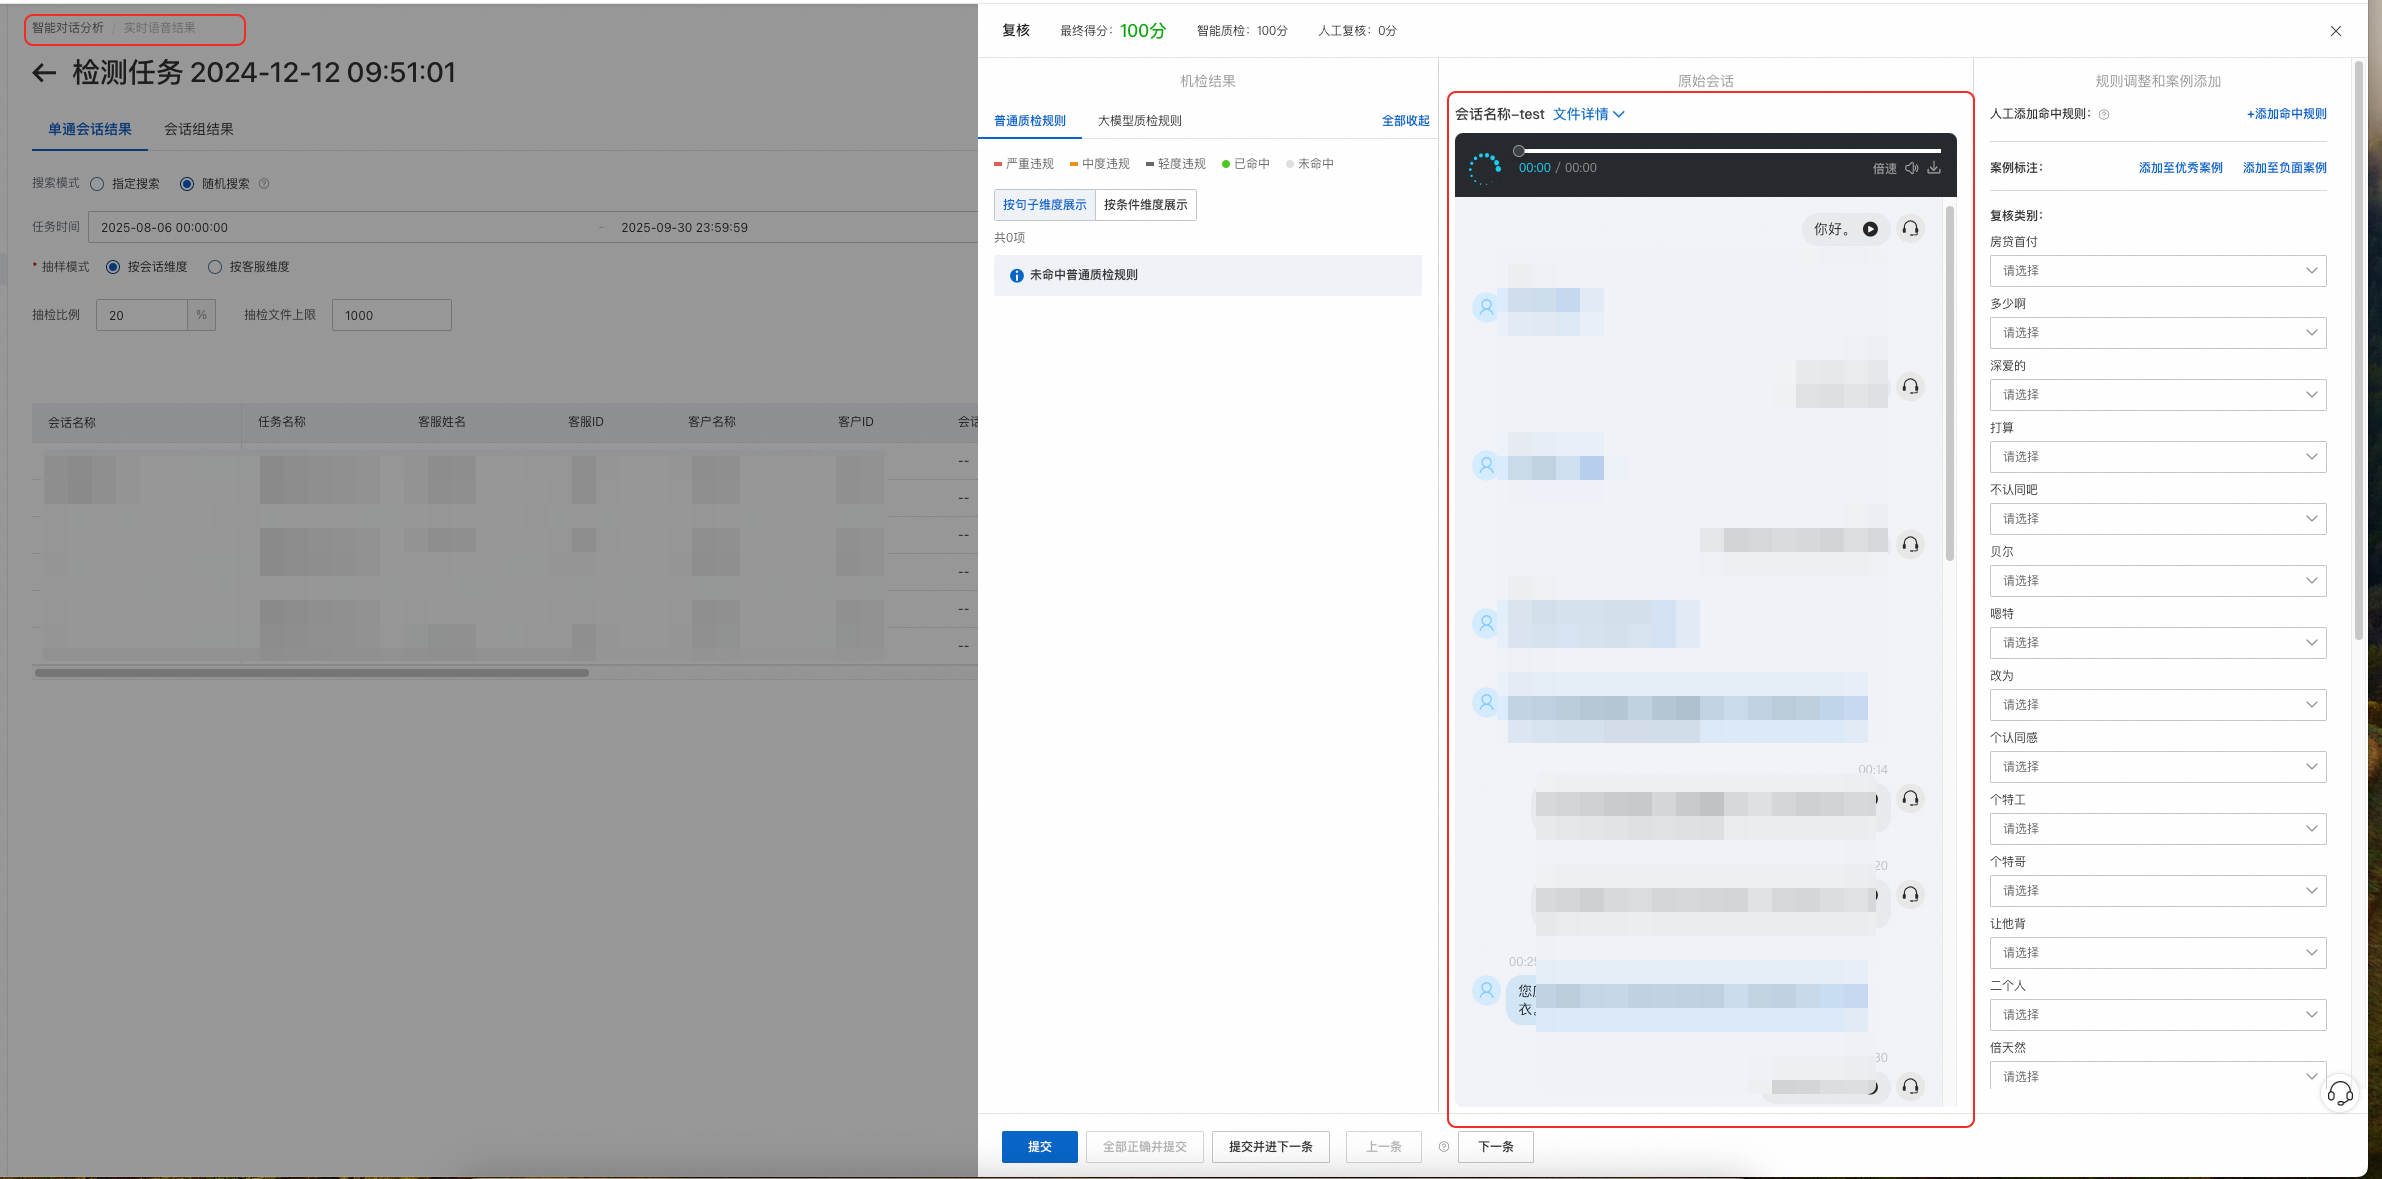2382x1179 pixels.
Task: Click the audio download icon
Action: pos(1934,168)
